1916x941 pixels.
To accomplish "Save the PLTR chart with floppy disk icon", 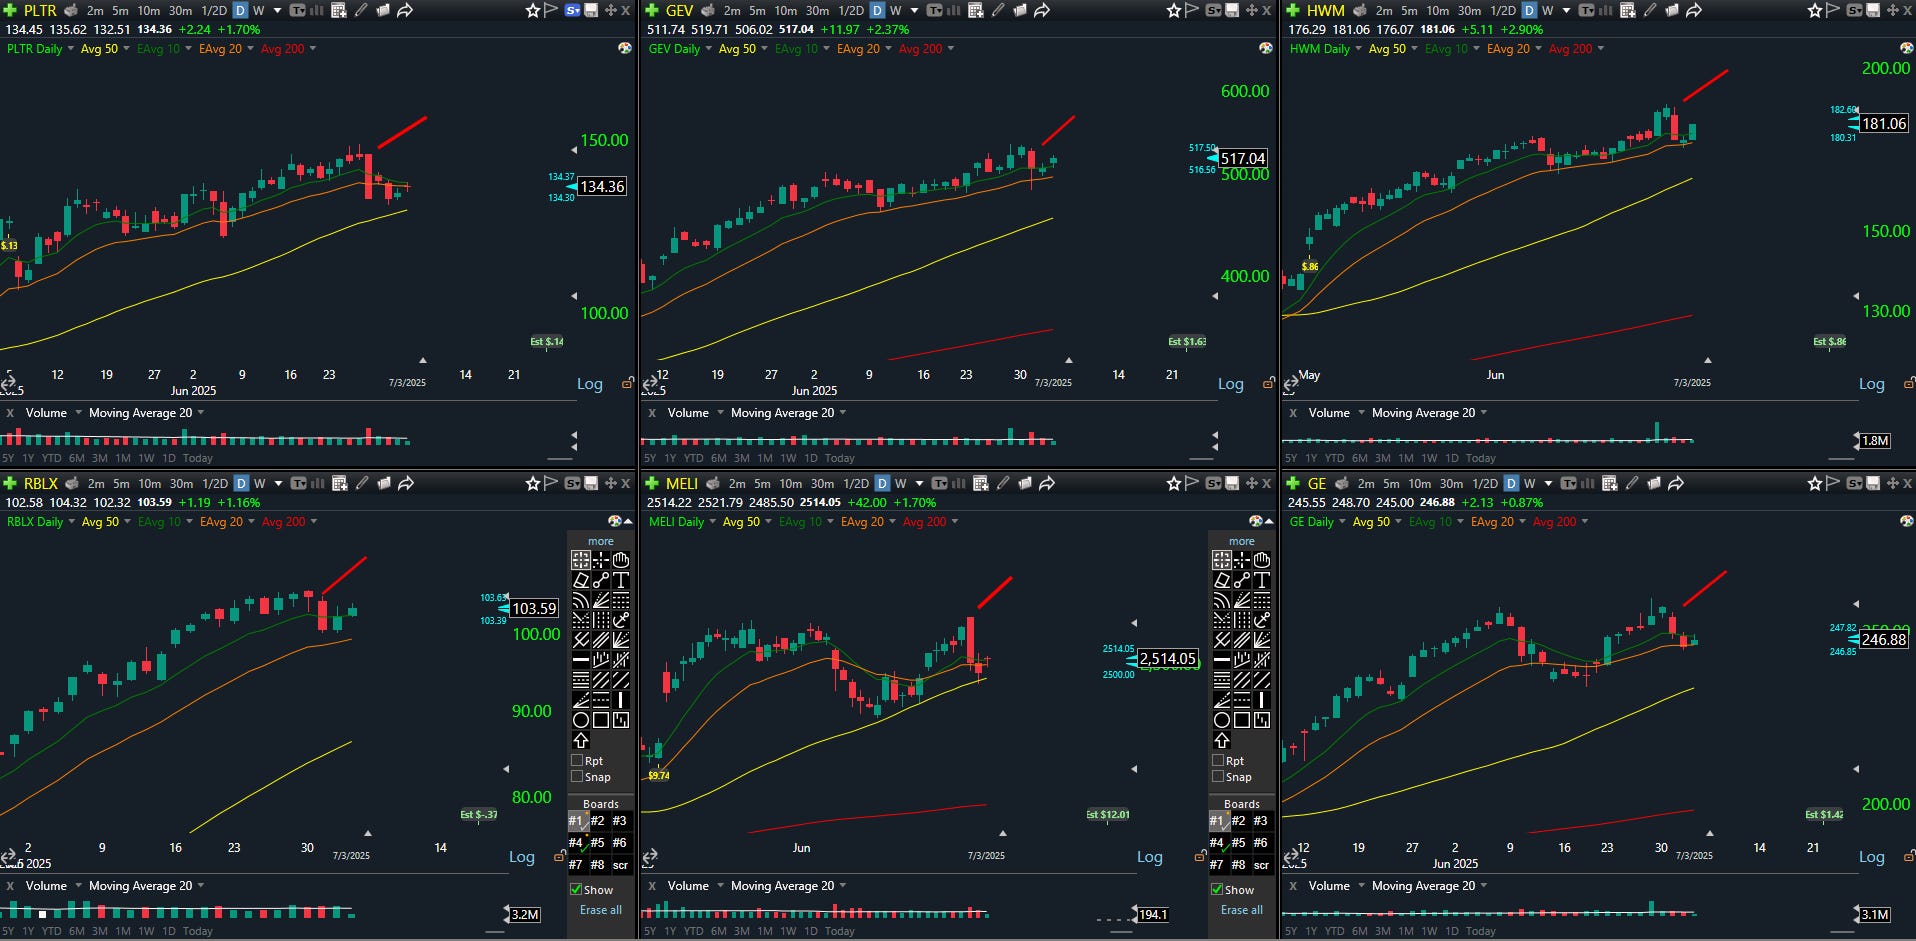I will point(591,10).
